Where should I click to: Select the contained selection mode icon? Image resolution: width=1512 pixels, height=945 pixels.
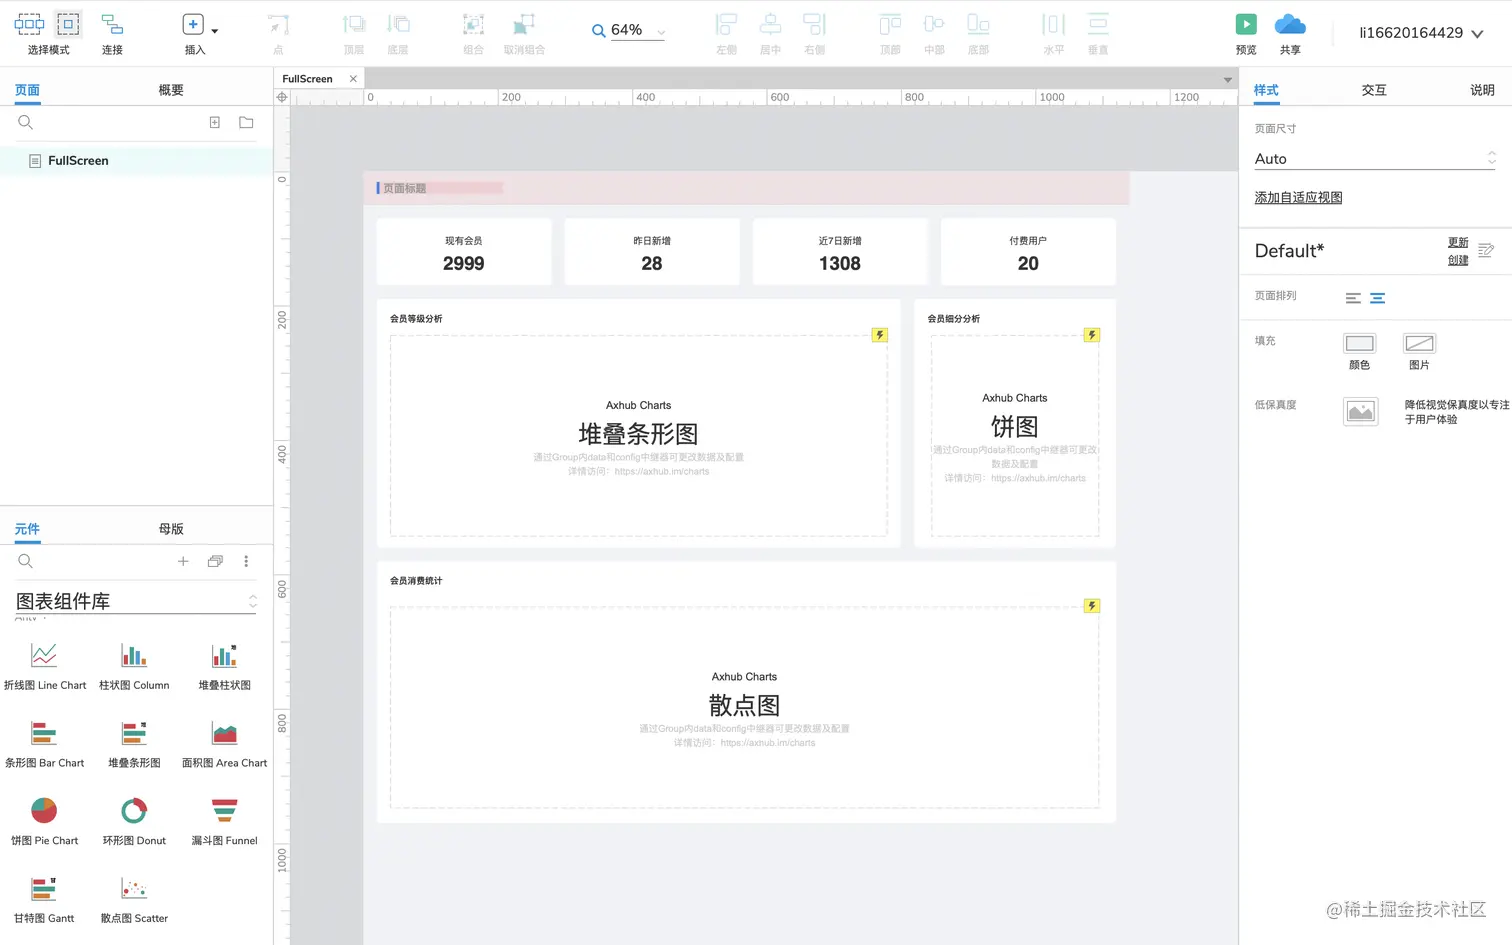point(68,24)
